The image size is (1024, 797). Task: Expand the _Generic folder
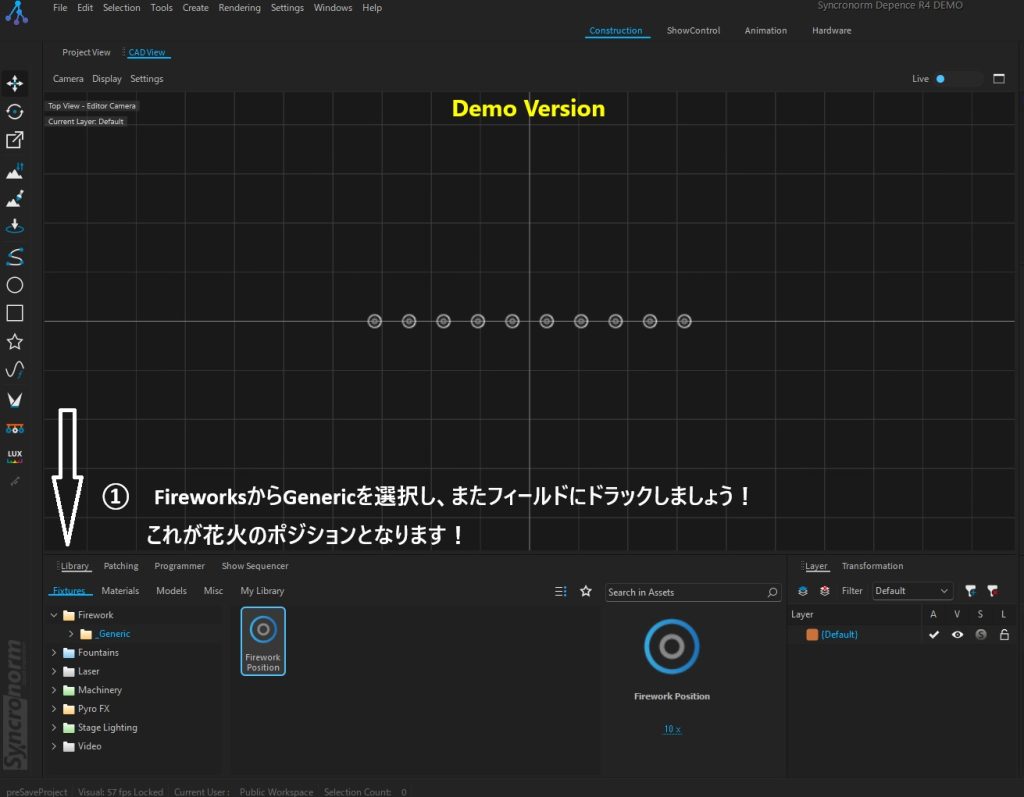tap(71, 634)
